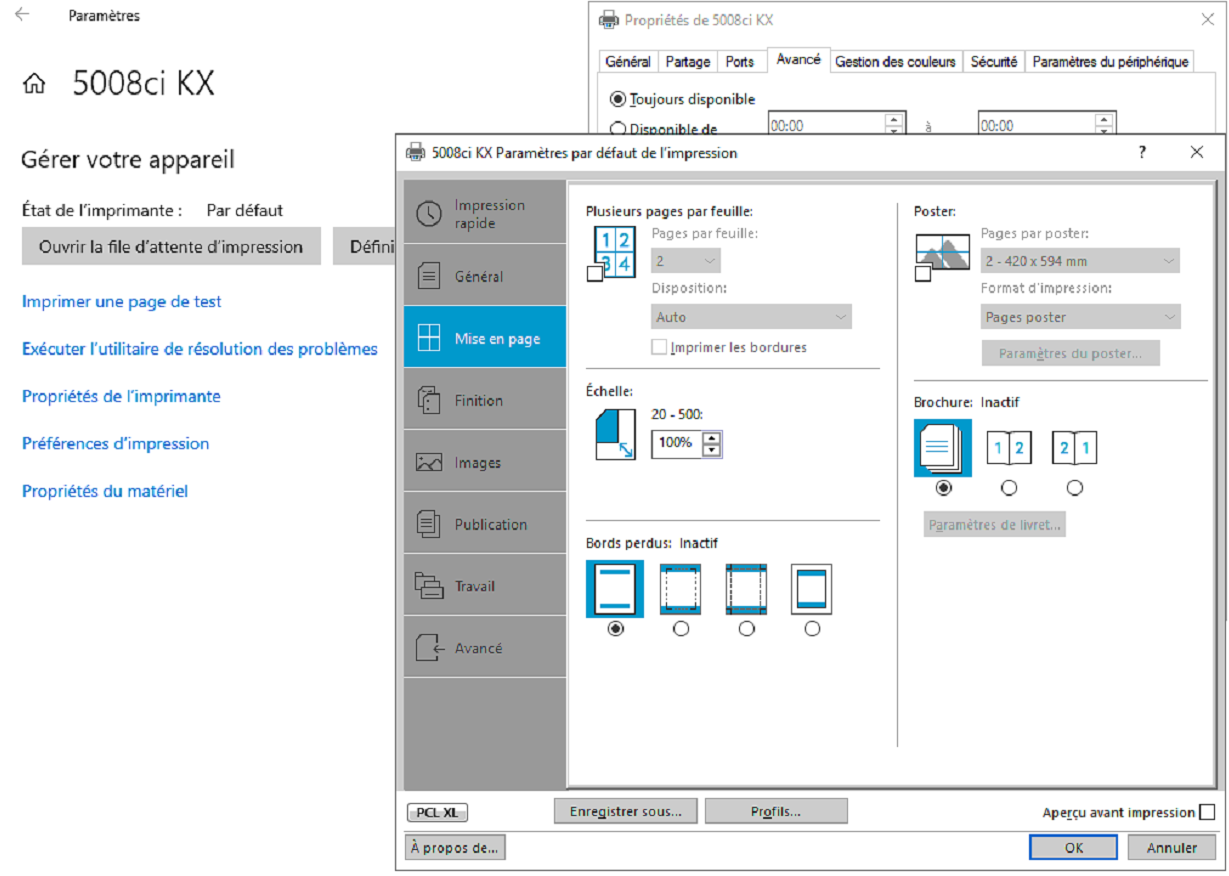The image size is (1229, 876).
Task: Open the Images picture icon section
Action: [428, 462]
